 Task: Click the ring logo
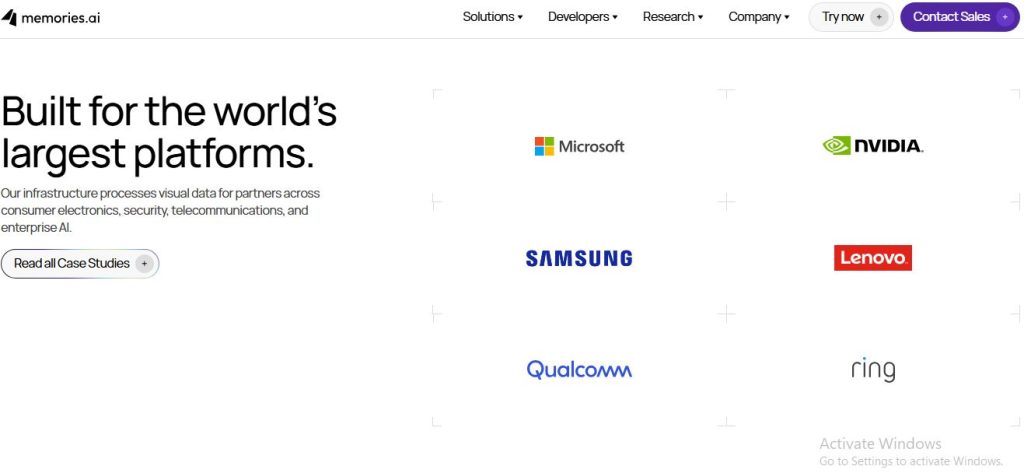point(873,370)
